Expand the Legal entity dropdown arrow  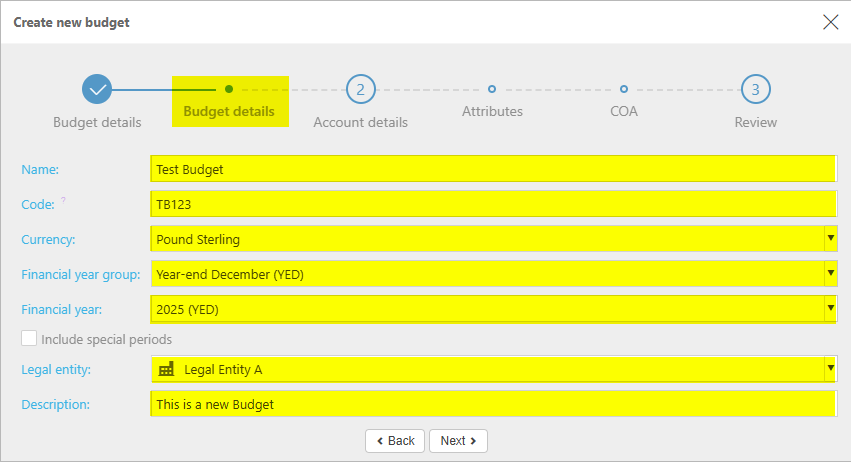point(830,370)
